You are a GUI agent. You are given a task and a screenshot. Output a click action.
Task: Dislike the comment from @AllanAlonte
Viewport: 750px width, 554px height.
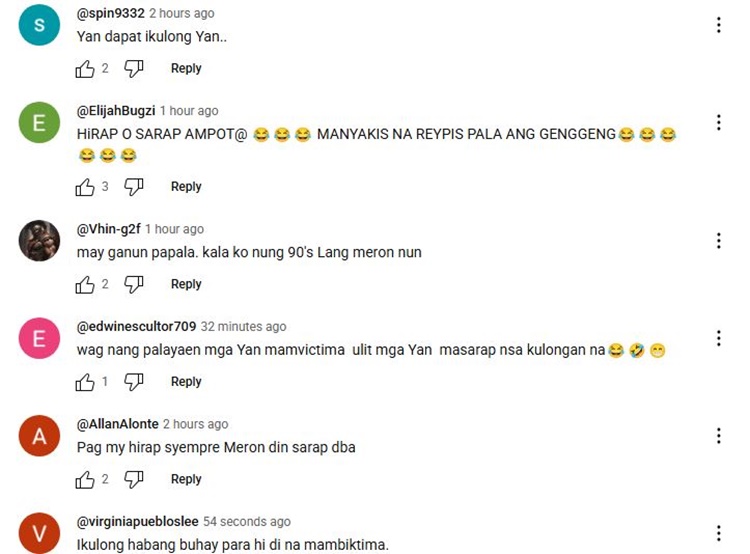pyautogui.click(x=134, y=480)
